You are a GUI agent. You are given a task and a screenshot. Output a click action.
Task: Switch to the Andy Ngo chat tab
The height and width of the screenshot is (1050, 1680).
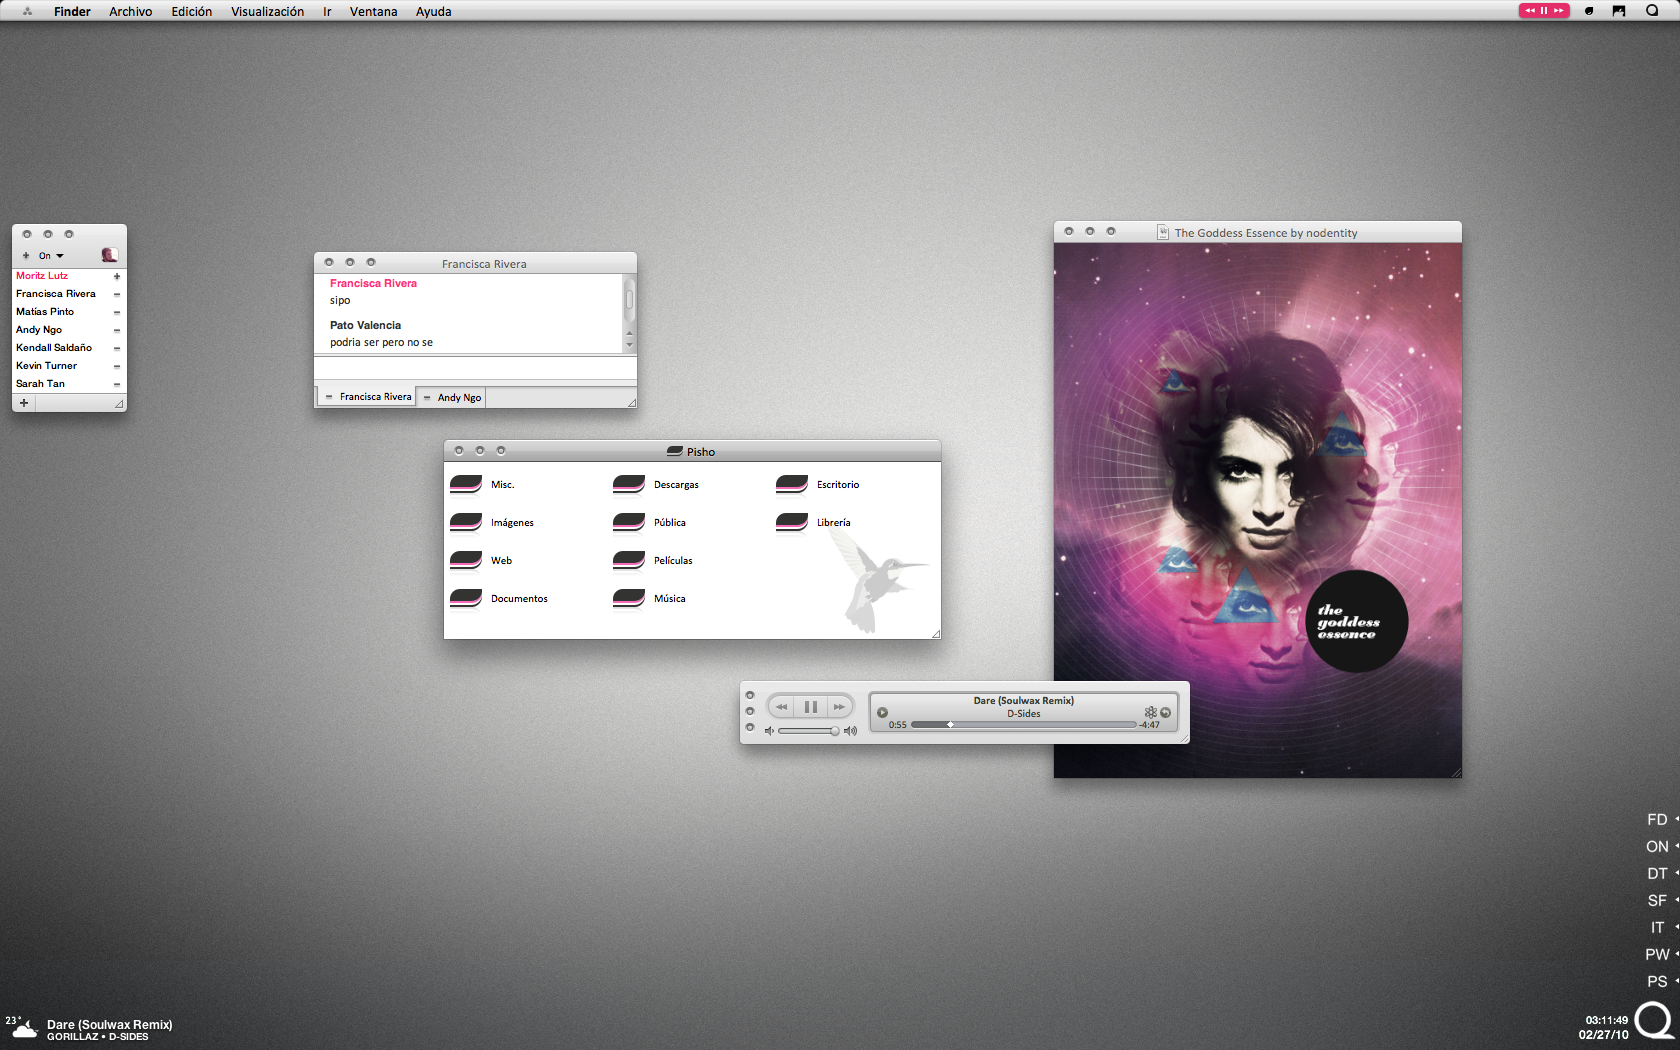coord(452,397)
